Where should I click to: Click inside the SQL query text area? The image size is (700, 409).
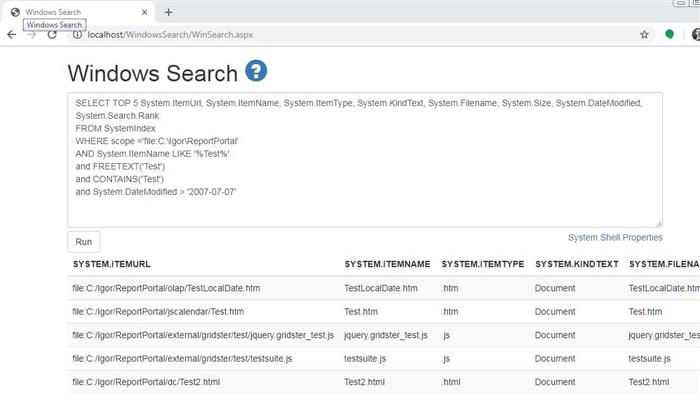(365, 160)
